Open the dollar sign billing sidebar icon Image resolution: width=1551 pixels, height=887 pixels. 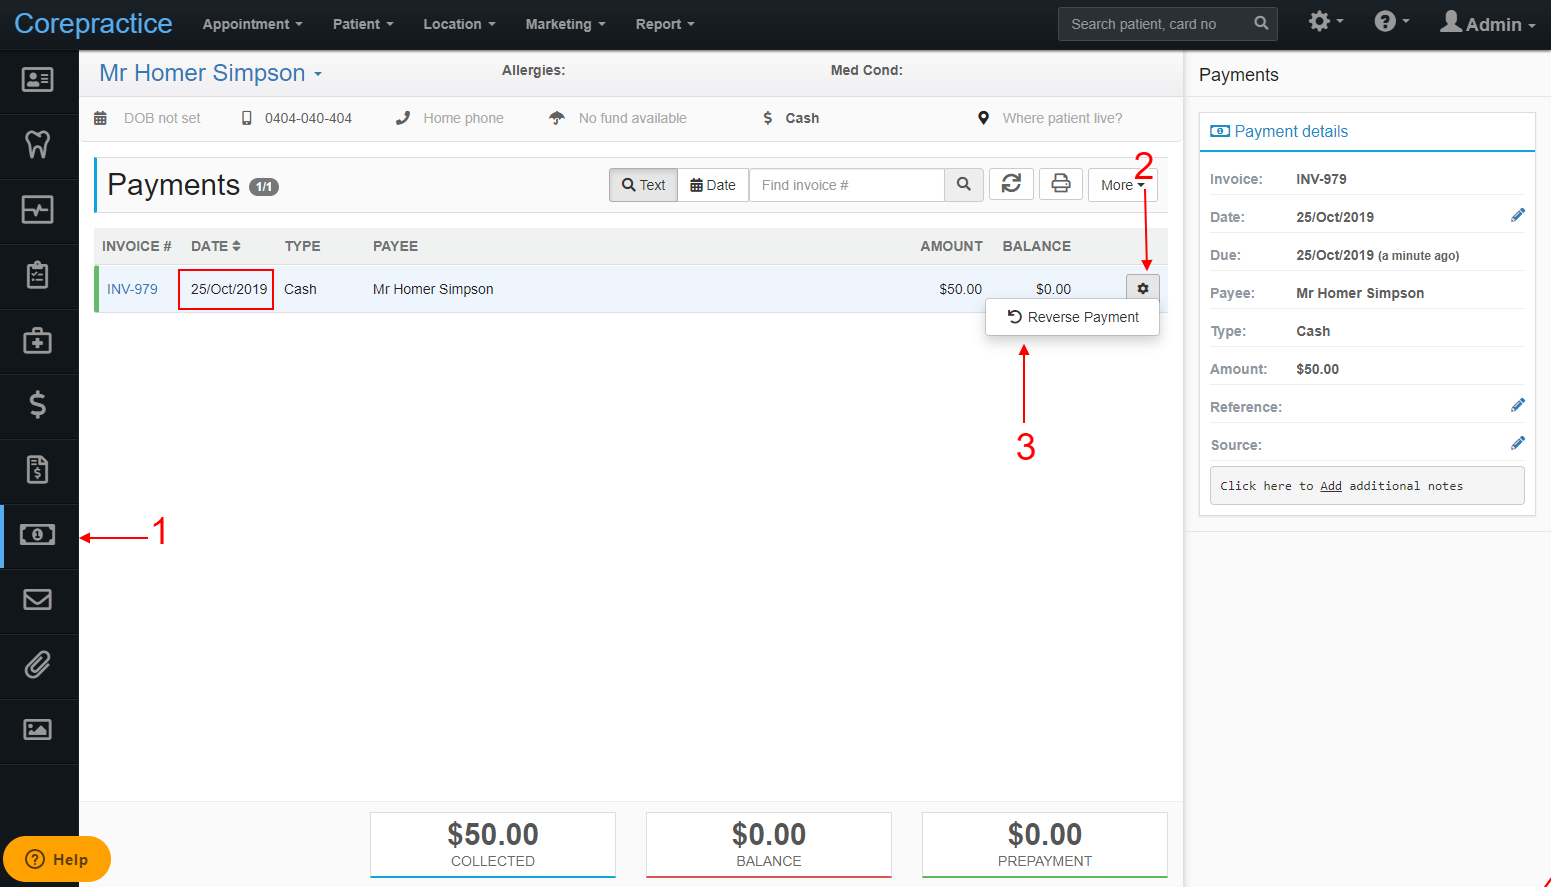click(x=38, y=405)
